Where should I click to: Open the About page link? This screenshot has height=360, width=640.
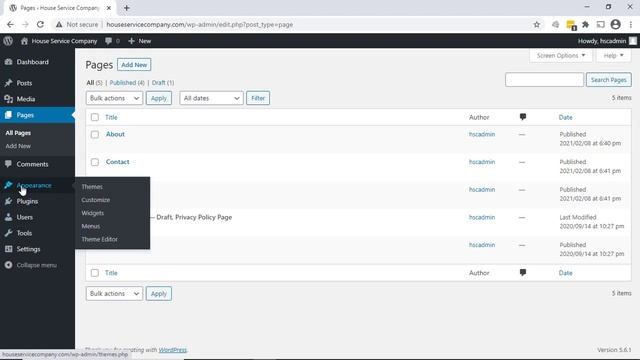pyautogui.click(x=115, y=134)
